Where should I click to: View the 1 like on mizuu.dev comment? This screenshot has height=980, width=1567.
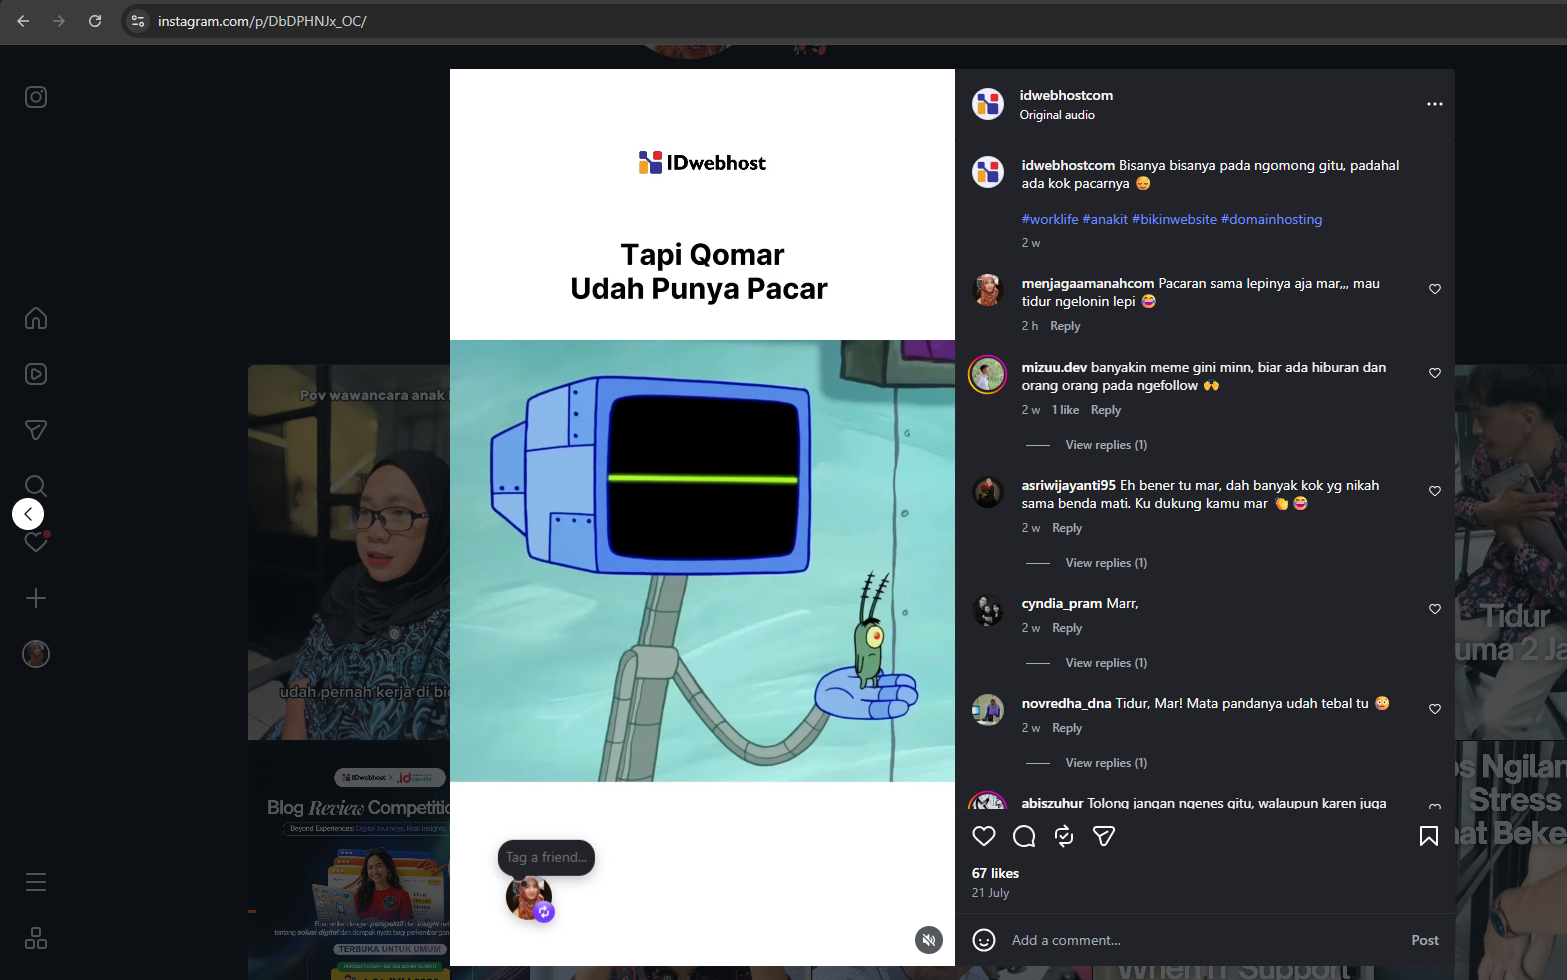tap(1065, 410)
